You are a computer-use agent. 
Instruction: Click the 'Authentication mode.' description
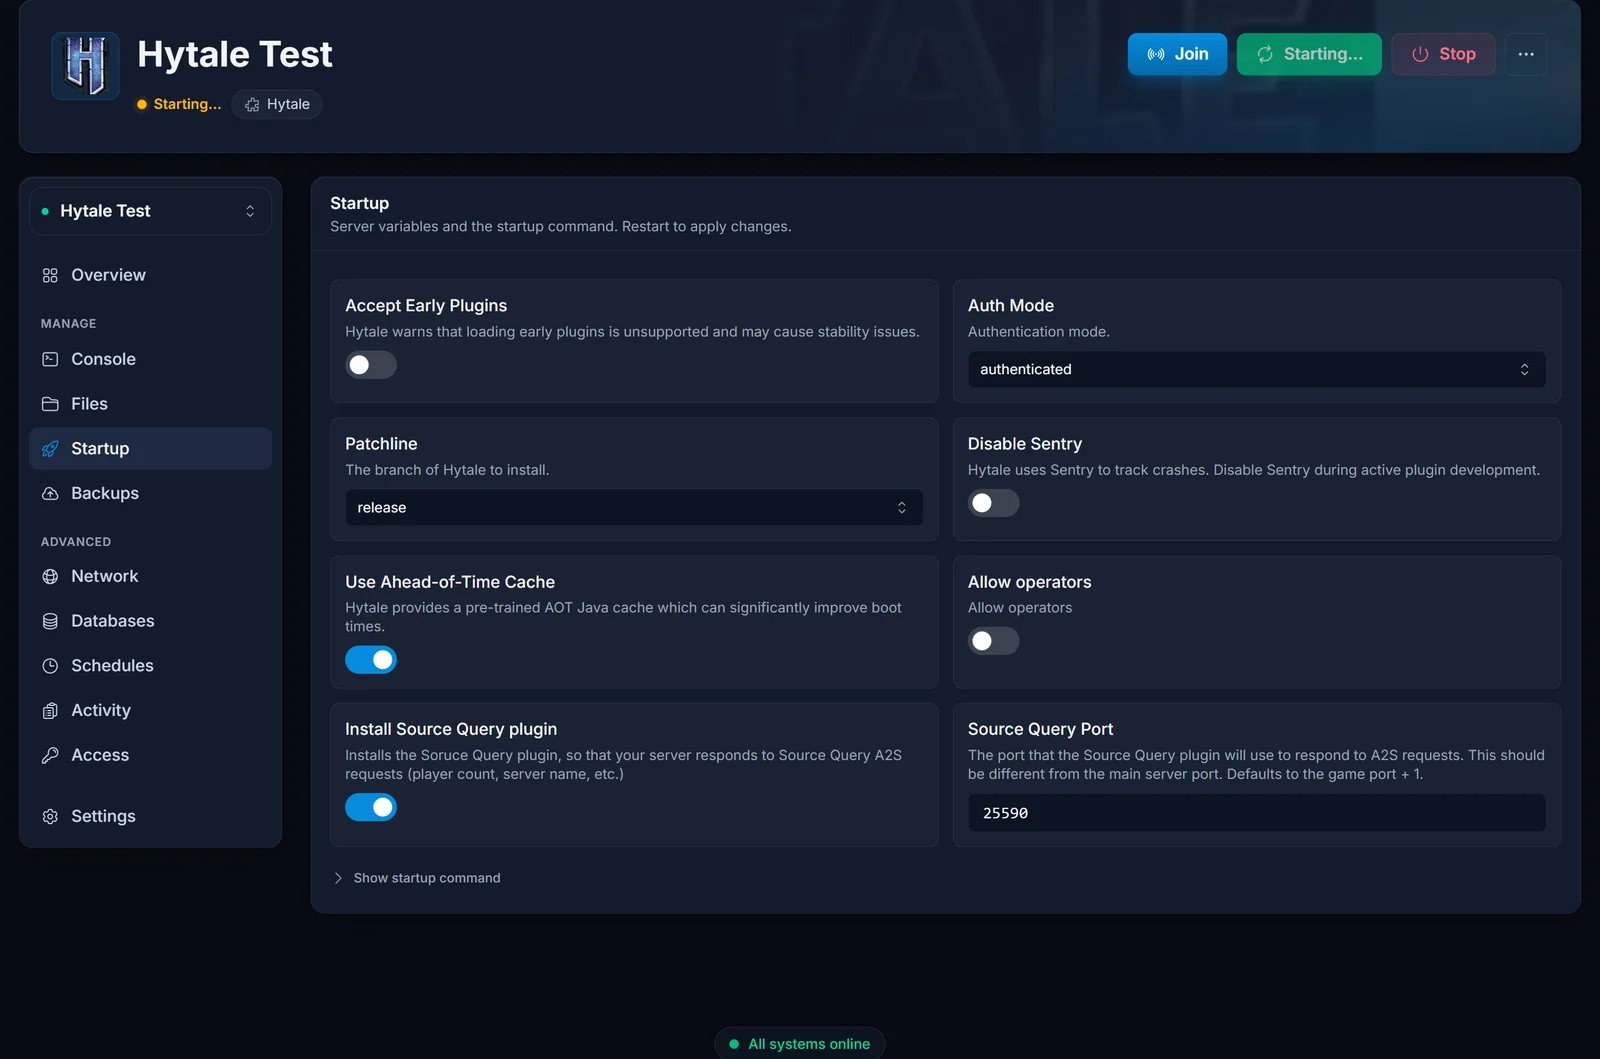[1038, 332]
